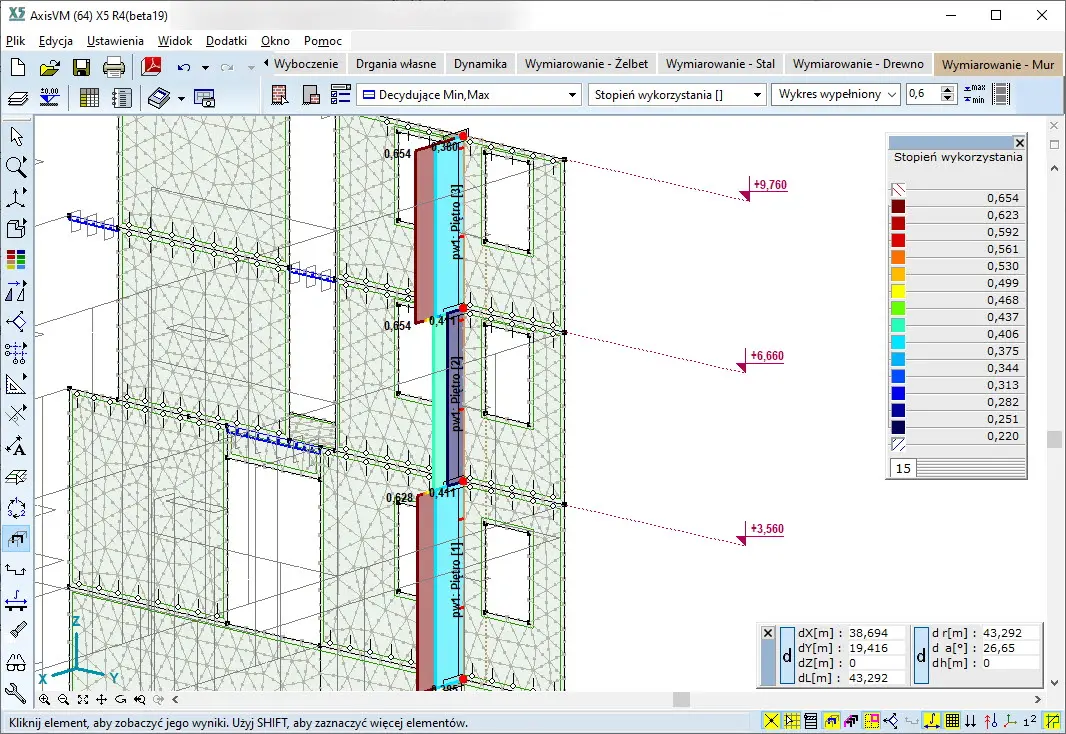Image resolution: width=1066 pixels, height=734 pixels.
Task: Toggle the grid display in status bar
Action: coord(953,721)
